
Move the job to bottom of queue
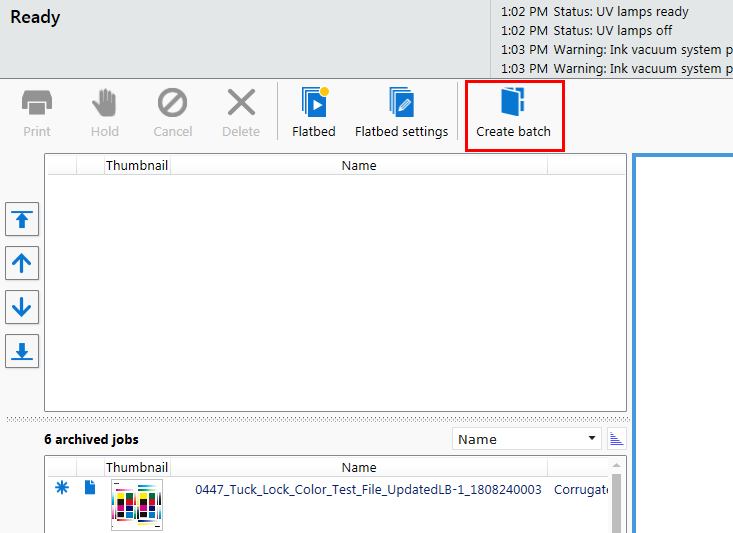click(23, 351)
